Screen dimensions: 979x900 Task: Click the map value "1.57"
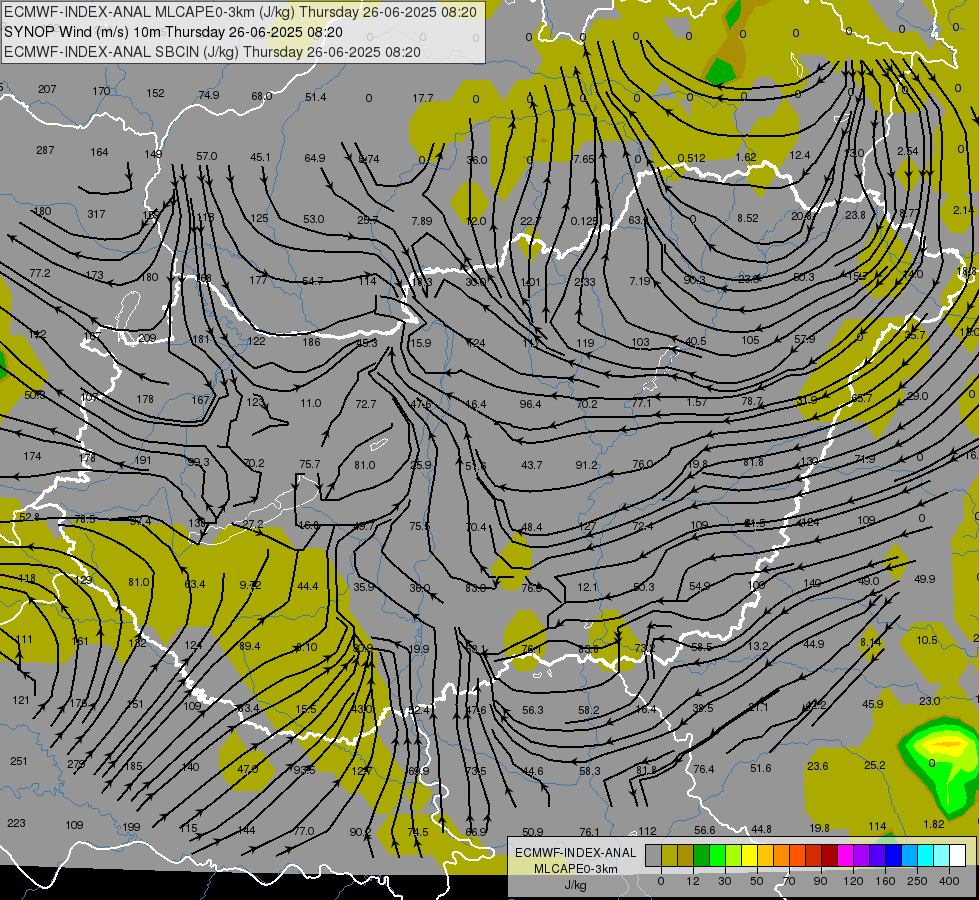(696, 402)
